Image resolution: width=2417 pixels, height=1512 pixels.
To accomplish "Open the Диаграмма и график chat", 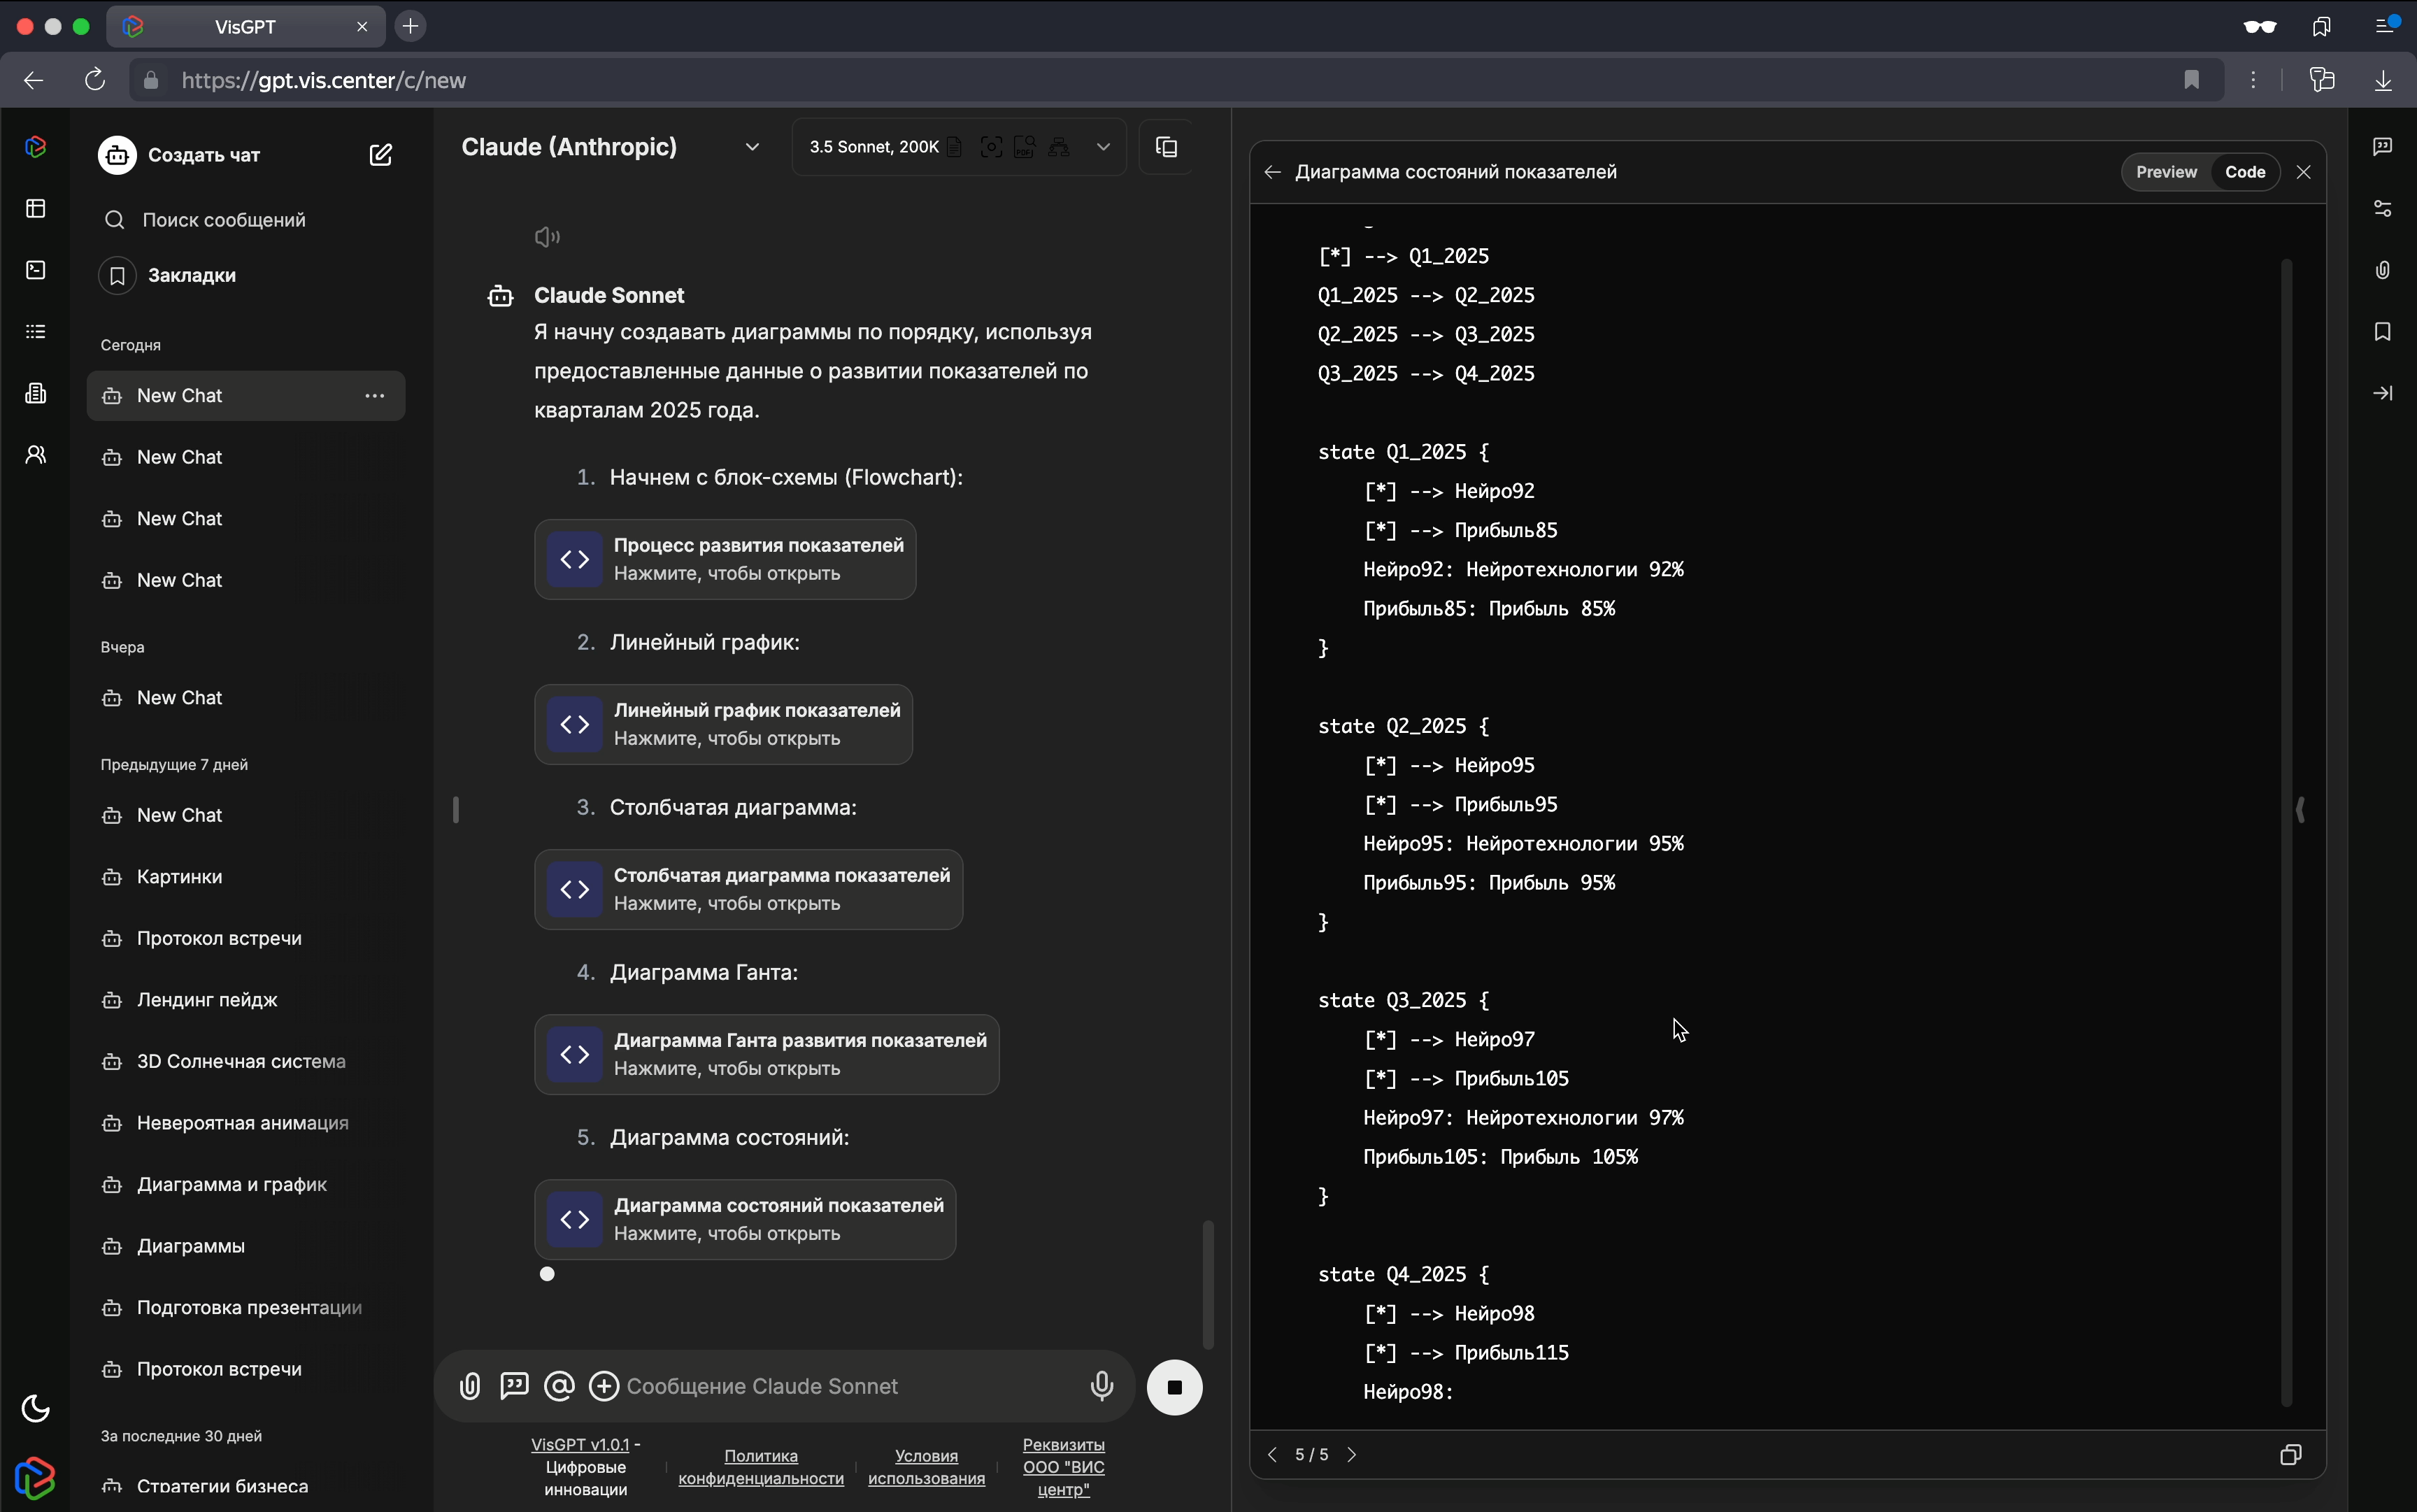I will [x=245, y=1185].
